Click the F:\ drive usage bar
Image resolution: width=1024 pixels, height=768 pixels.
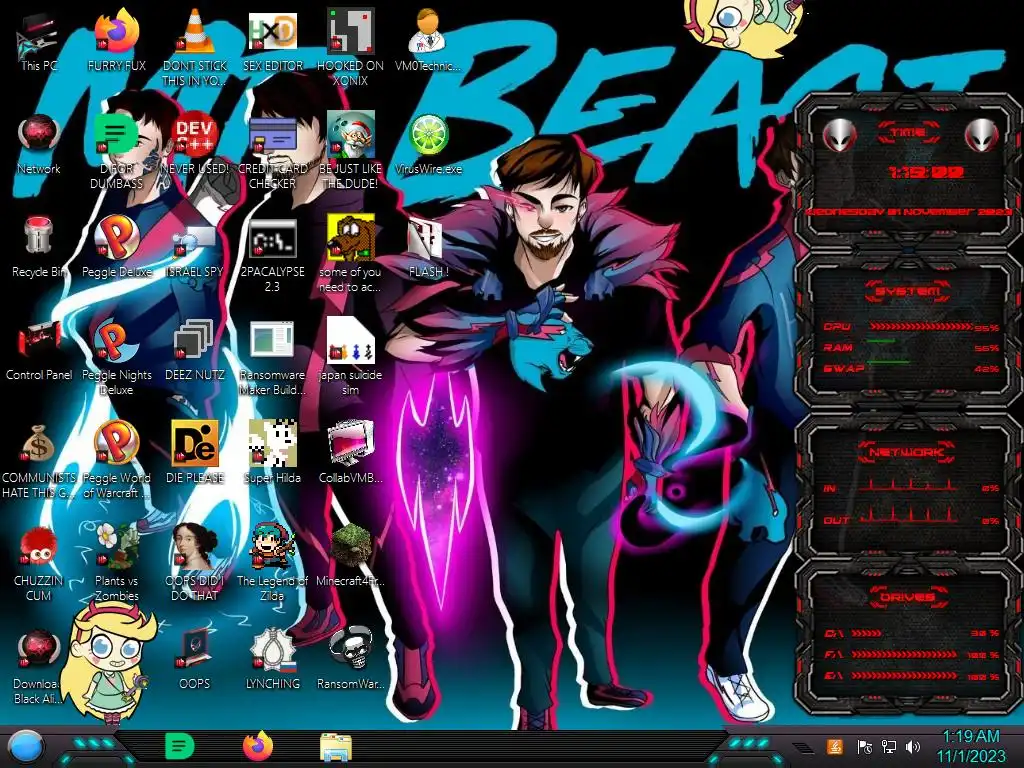[904, 654]
